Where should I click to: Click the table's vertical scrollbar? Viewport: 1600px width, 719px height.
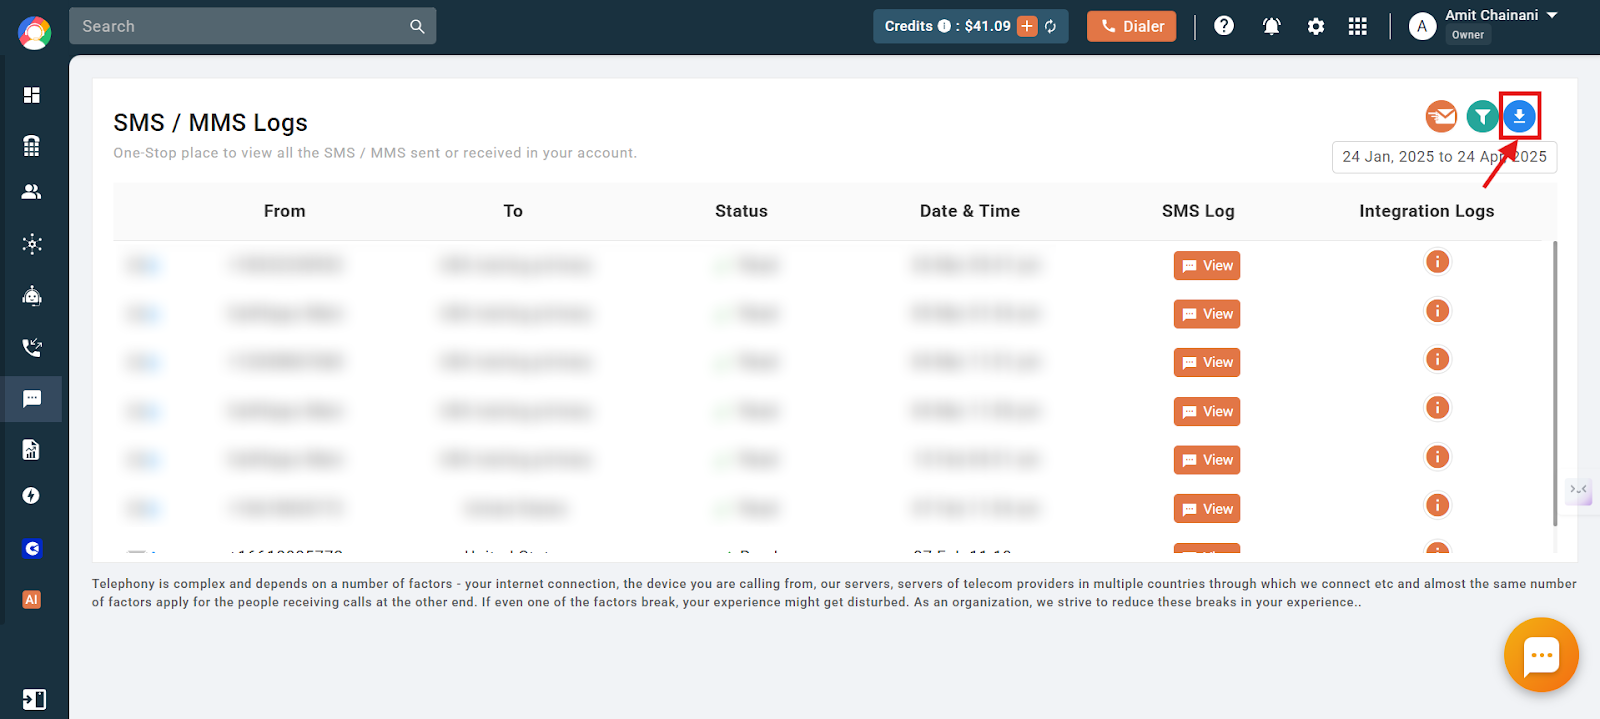coord(1555,383)
